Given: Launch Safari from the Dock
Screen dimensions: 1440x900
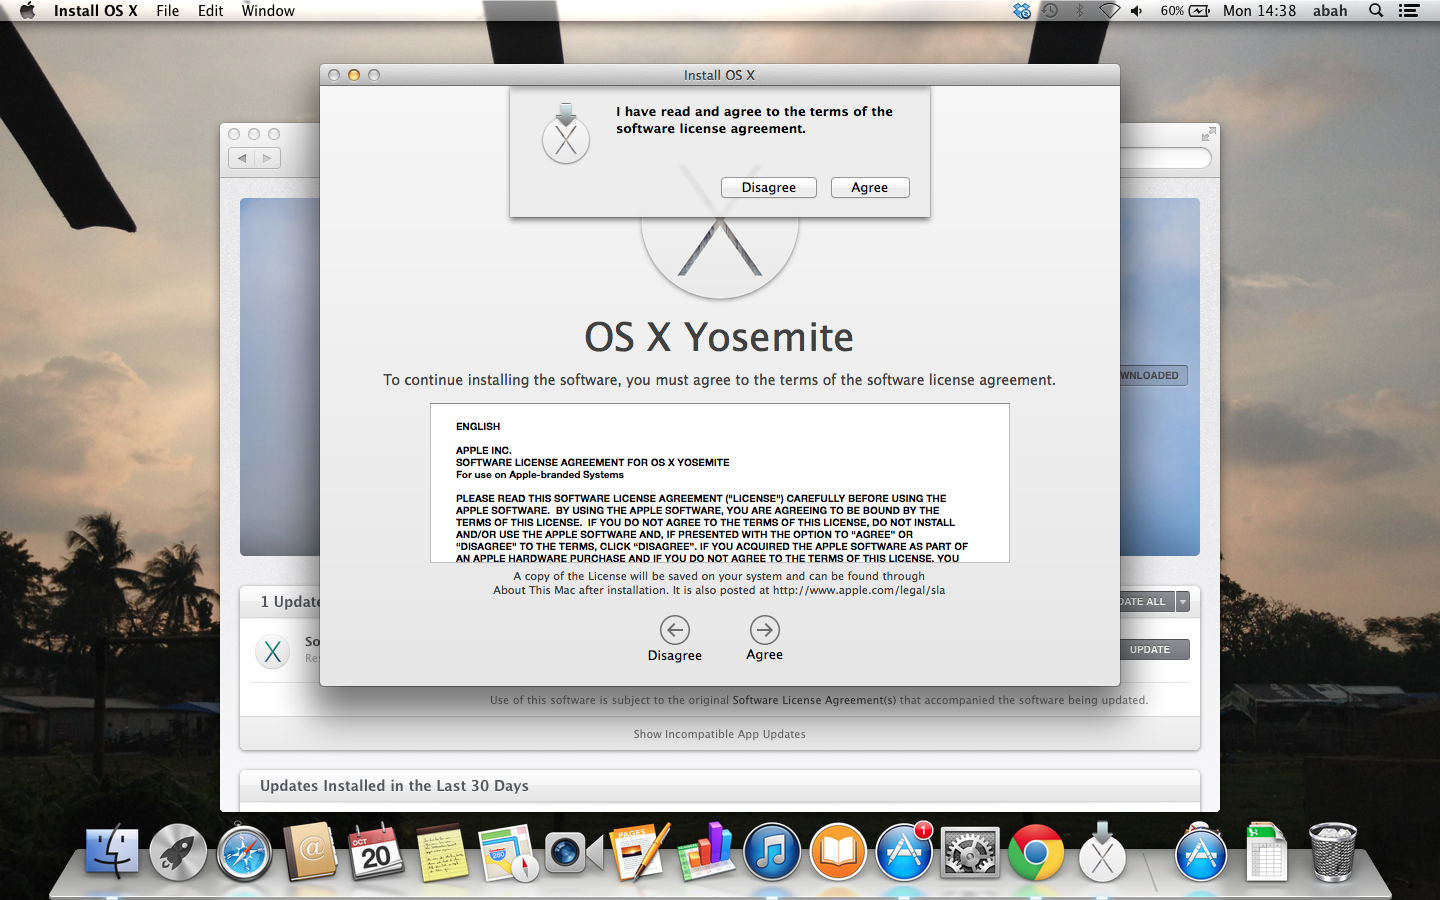Looking at the screenshot, I should (x=244, y=853).
